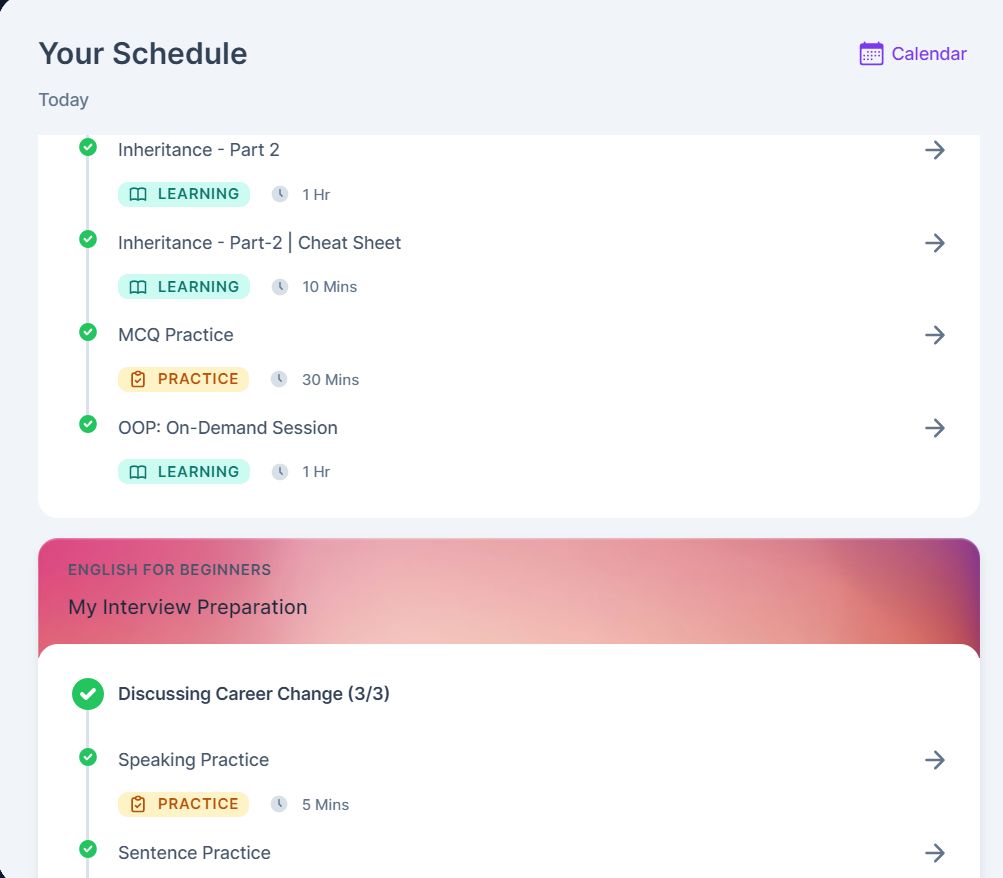Select the Today schedule label

pos(63,100)
